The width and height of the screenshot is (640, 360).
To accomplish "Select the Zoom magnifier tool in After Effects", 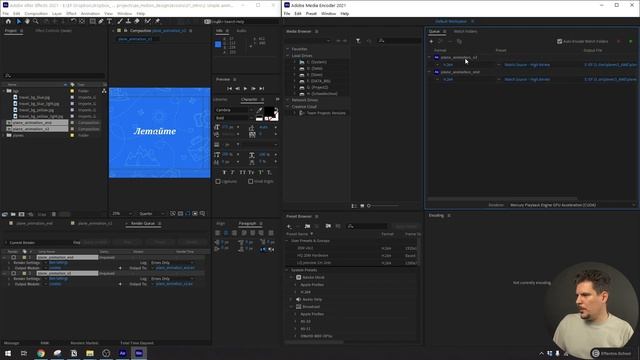I will 36,21.
